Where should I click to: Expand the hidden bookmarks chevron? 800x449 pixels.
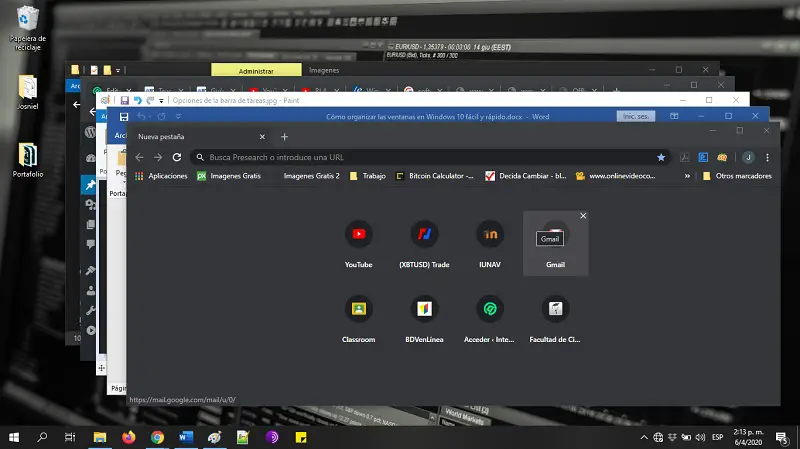click(687, 176)
